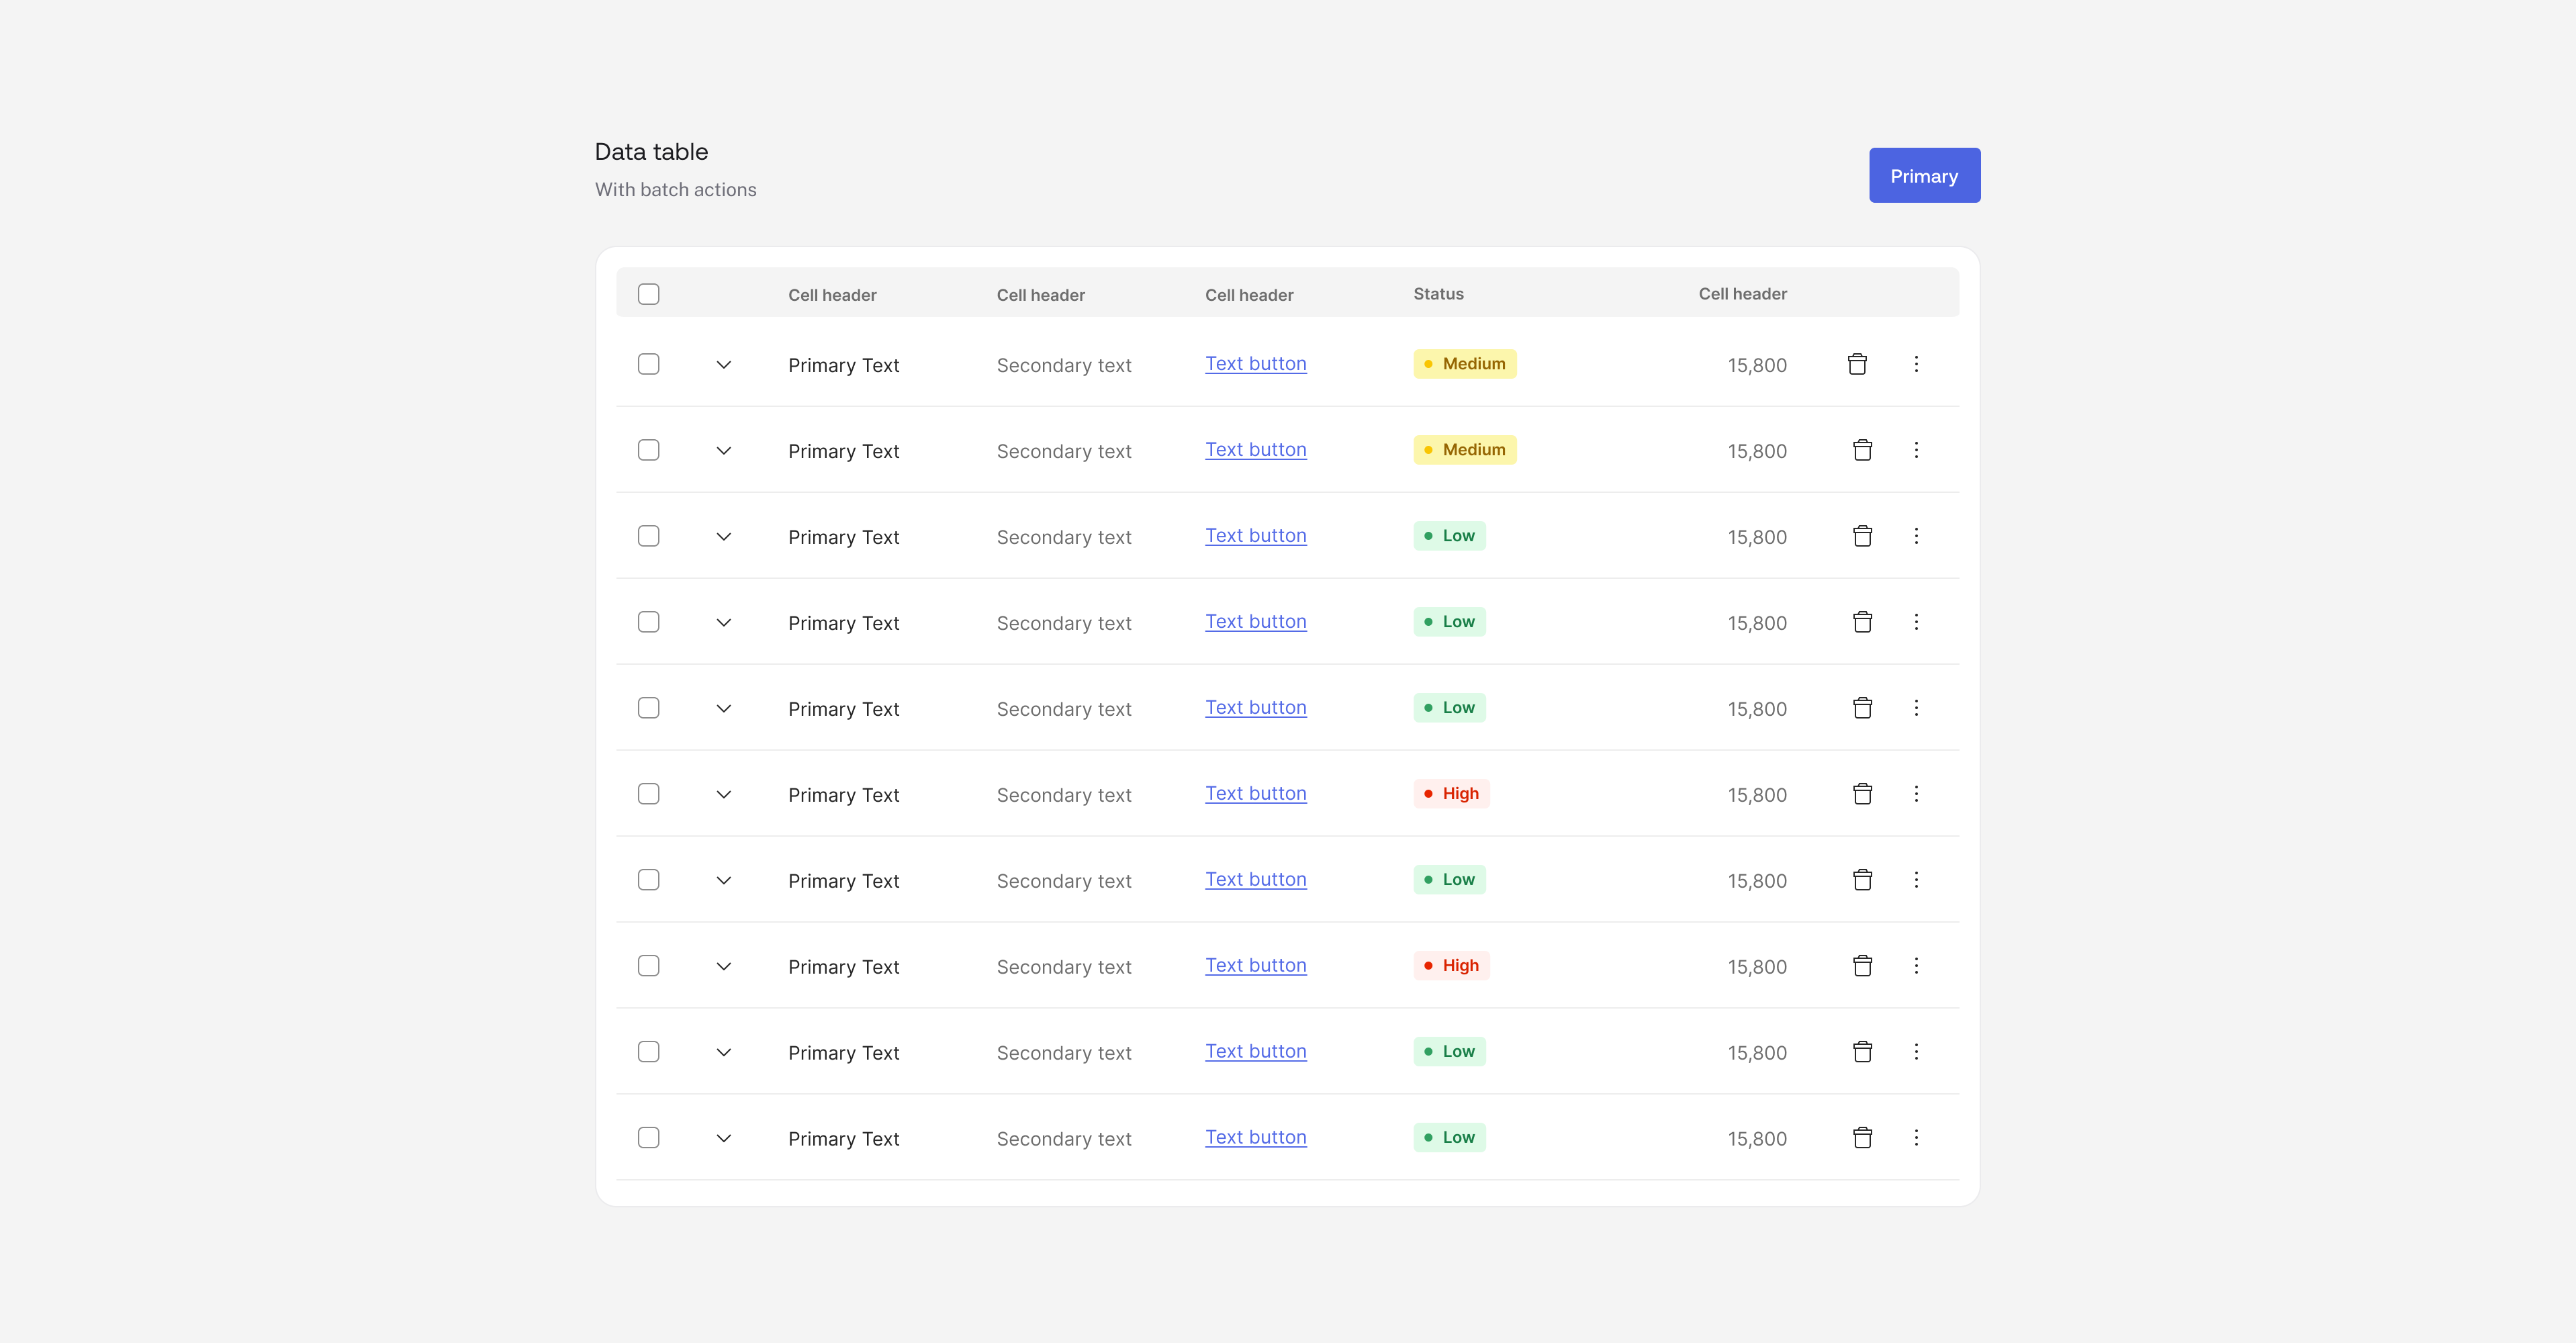2576x1343 pixels.
Task: Open the kebab menu in the last row
Action: [1916, 1138]
